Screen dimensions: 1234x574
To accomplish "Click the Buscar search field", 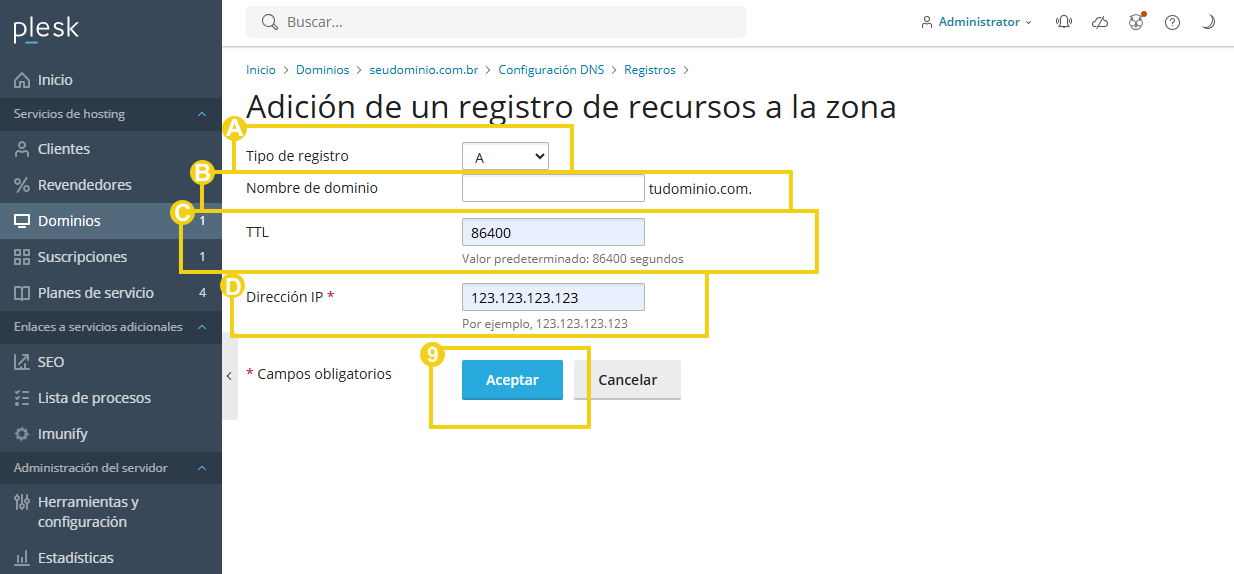I will pos(496,22).
